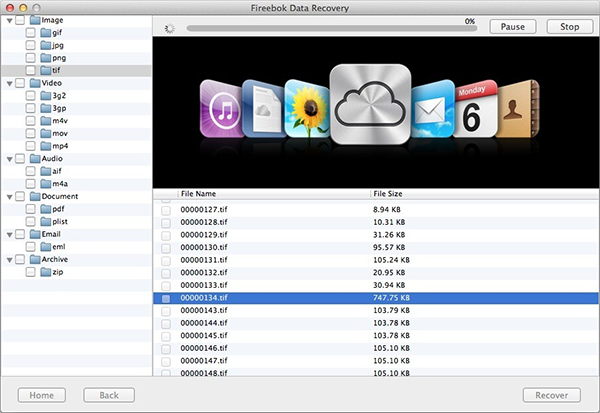Viewport: 600px width, 413px height.
Task: Select file 00000133.tif
Action: click(x=376, y=285)
